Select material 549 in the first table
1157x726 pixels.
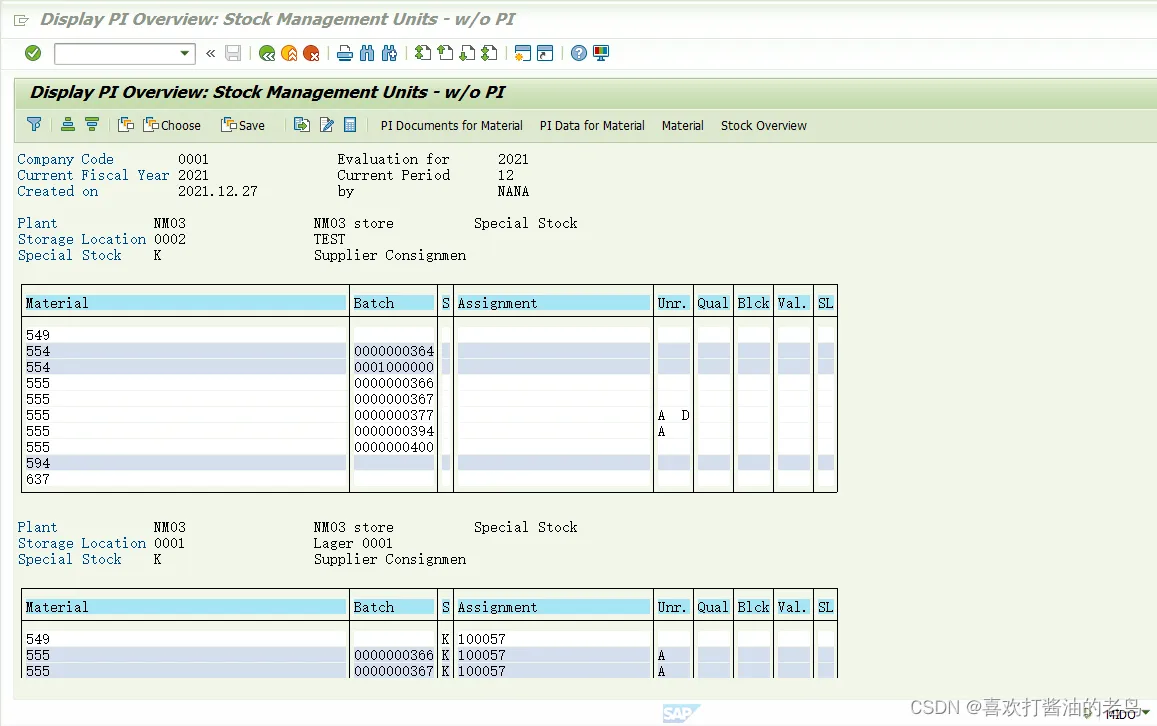[x=38, y=335]
